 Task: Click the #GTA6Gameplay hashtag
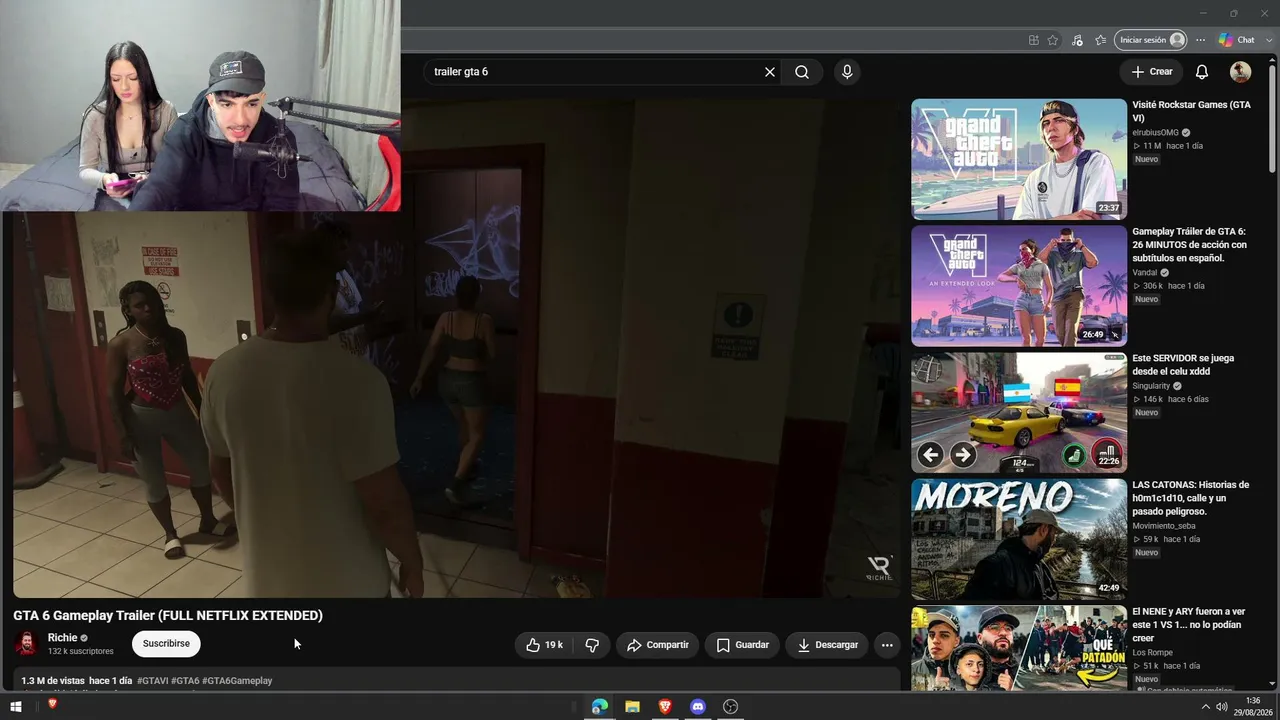click(x=237, y=681)
